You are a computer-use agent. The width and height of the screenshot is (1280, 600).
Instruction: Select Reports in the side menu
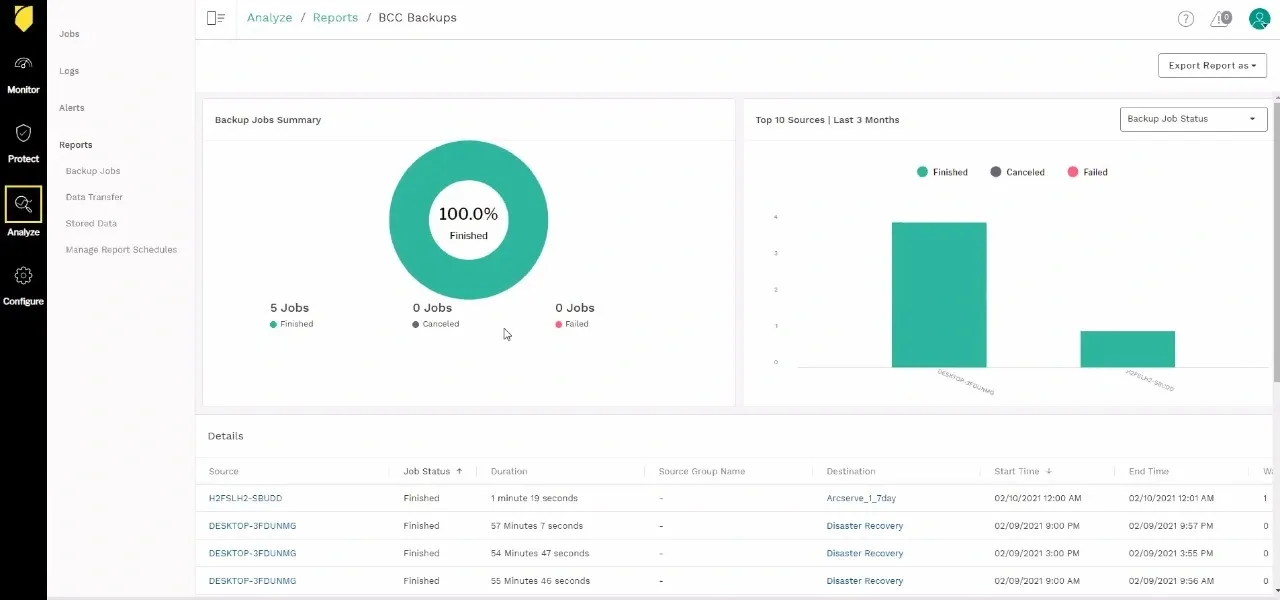(76, 145)
